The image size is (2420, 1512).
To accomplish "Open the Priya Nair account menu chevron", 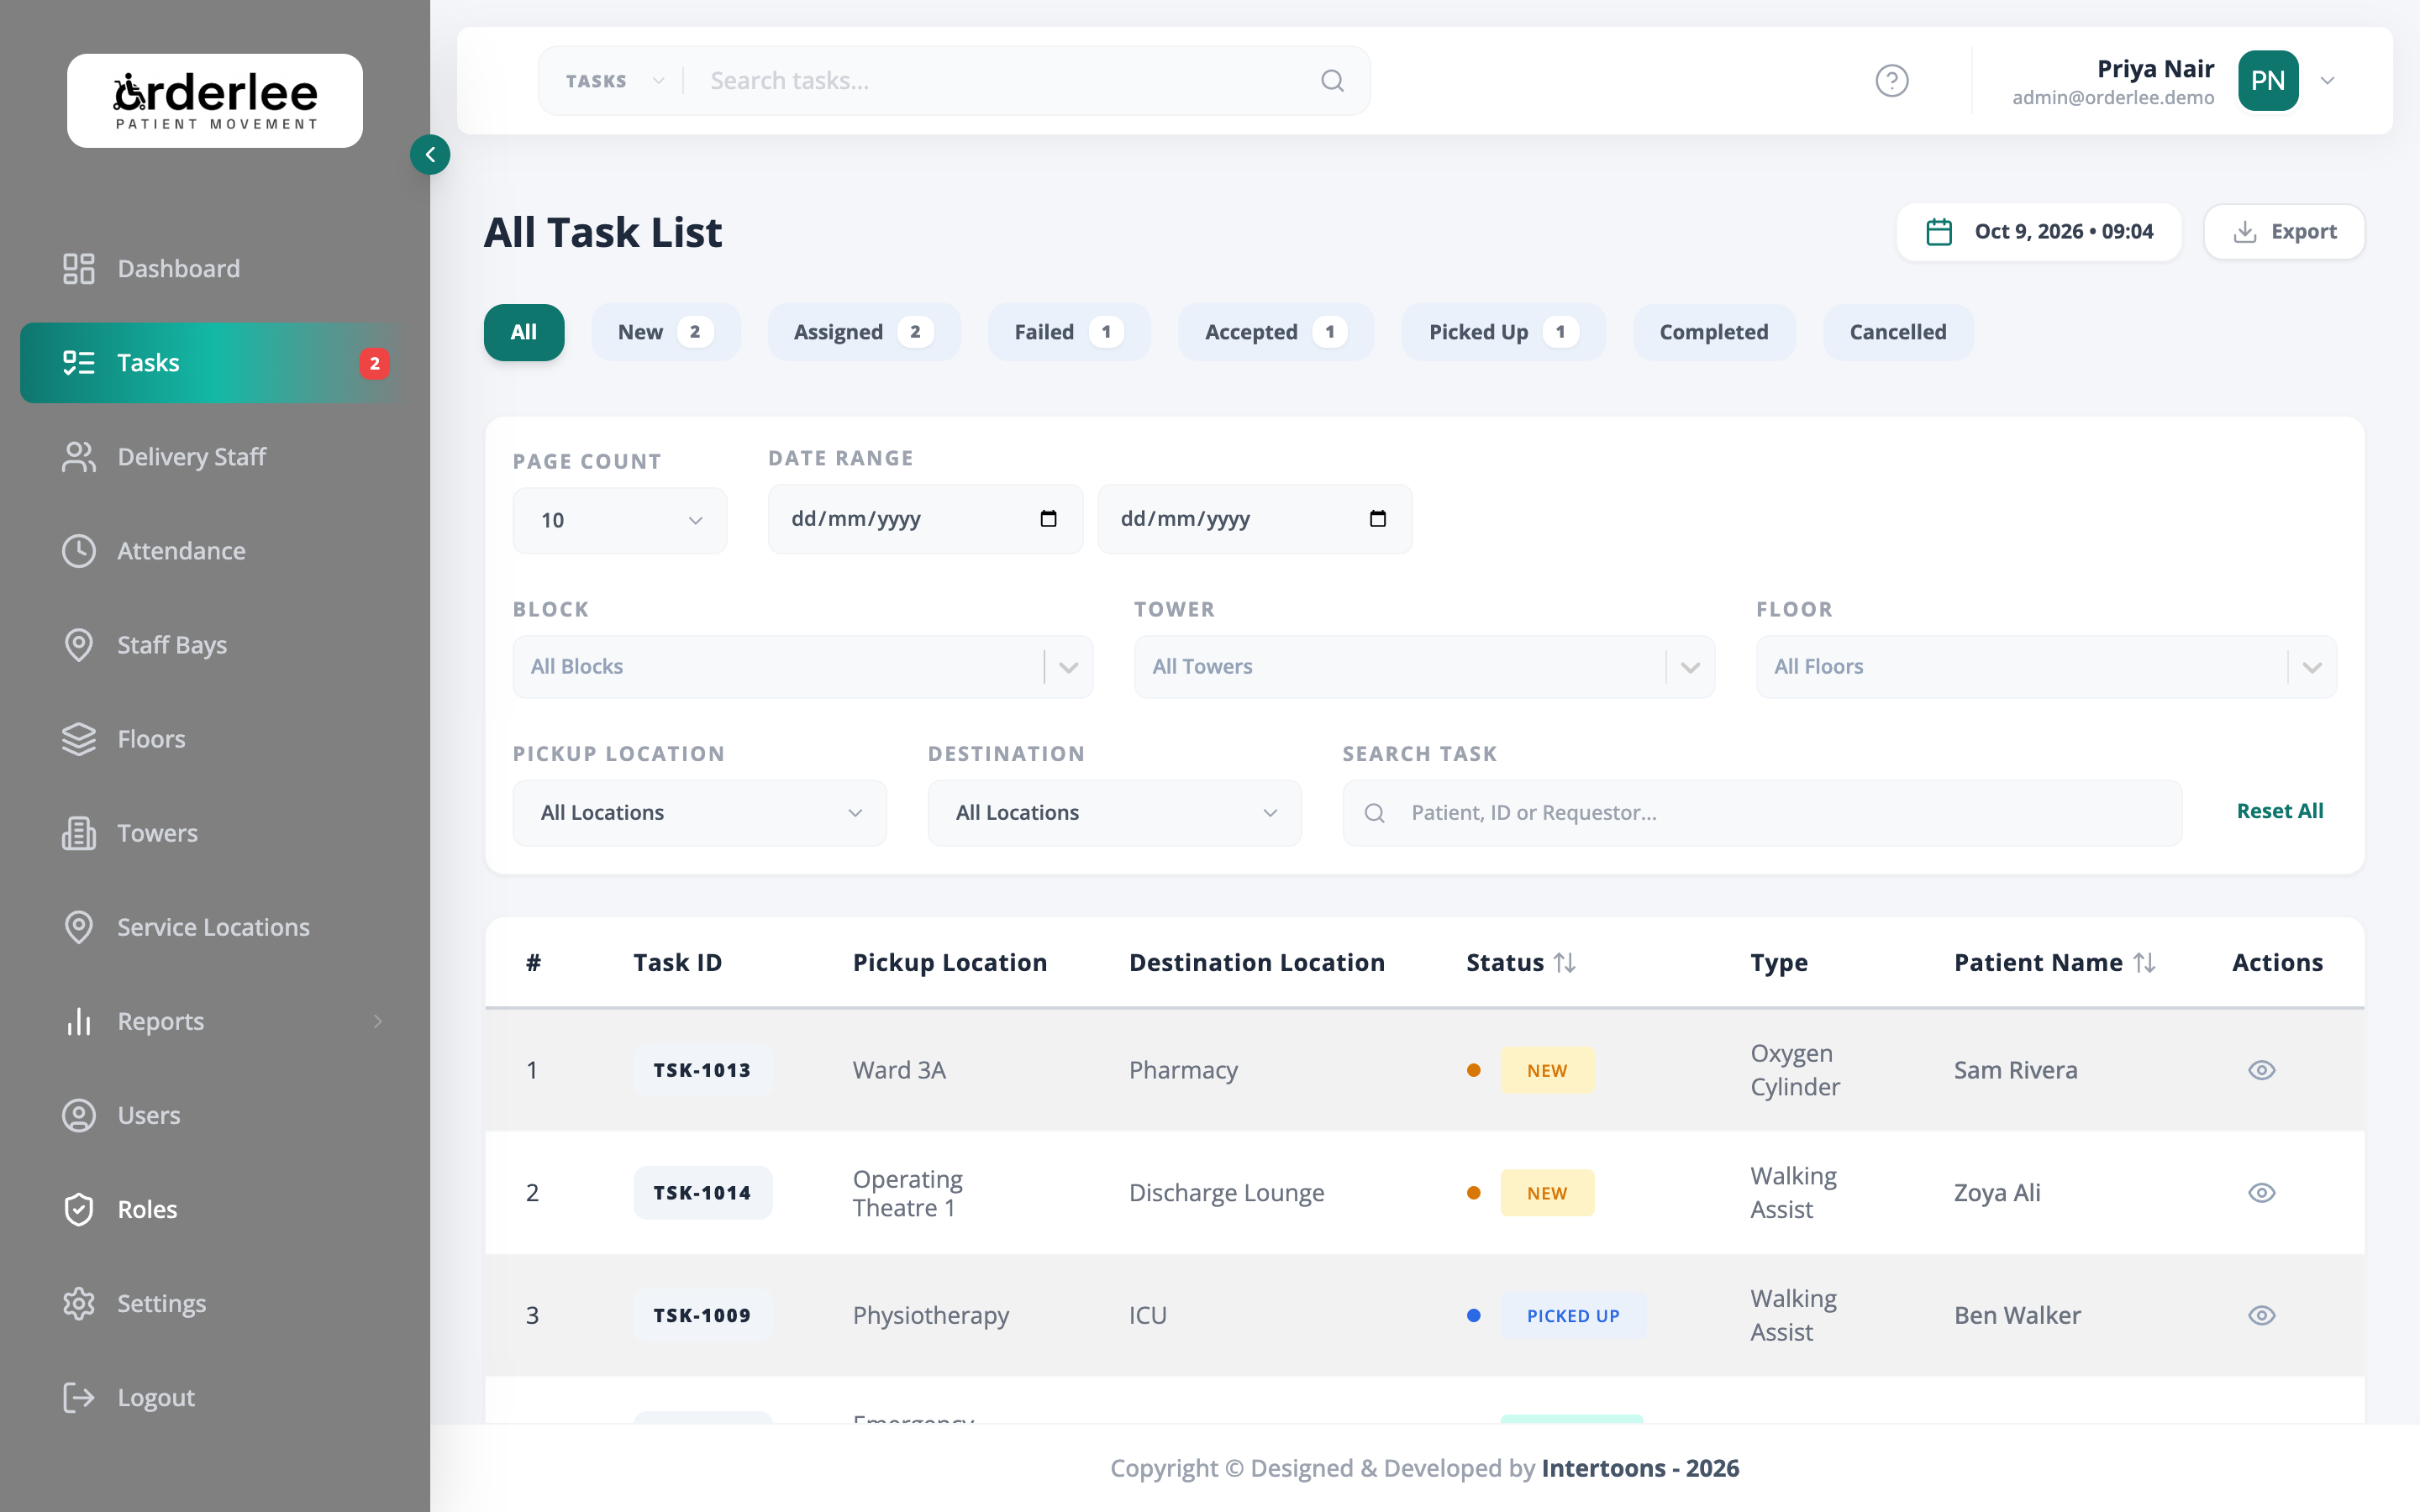I will point(2327,80).
